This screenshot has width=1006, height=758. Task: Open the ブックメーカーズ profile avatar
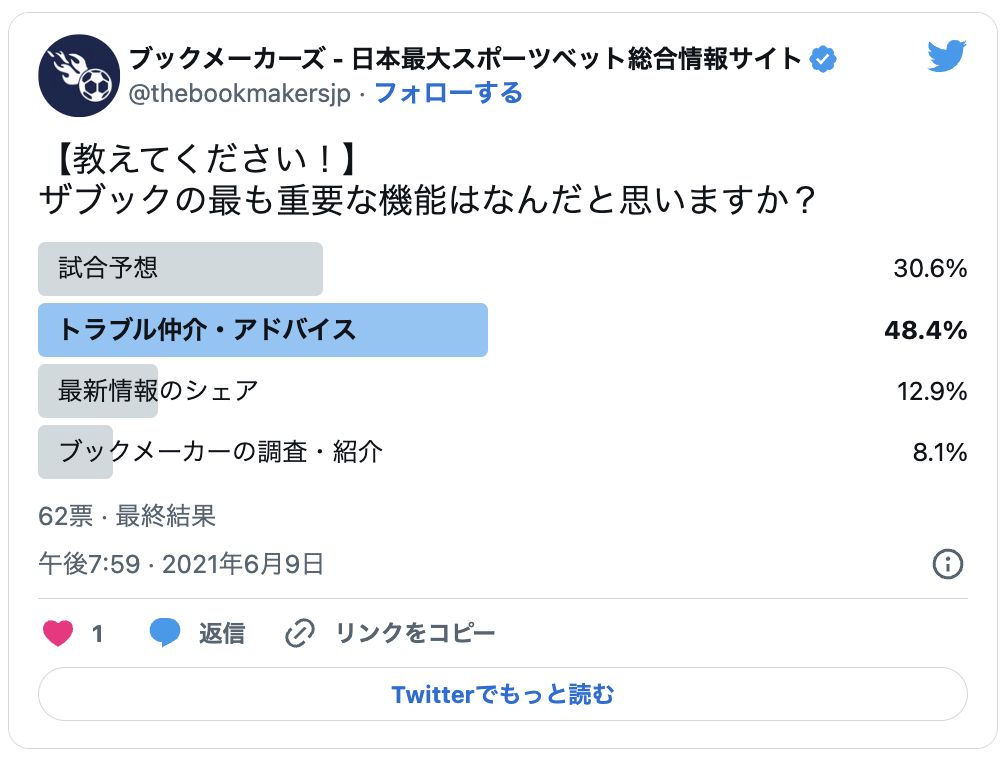tap(79, 76)
